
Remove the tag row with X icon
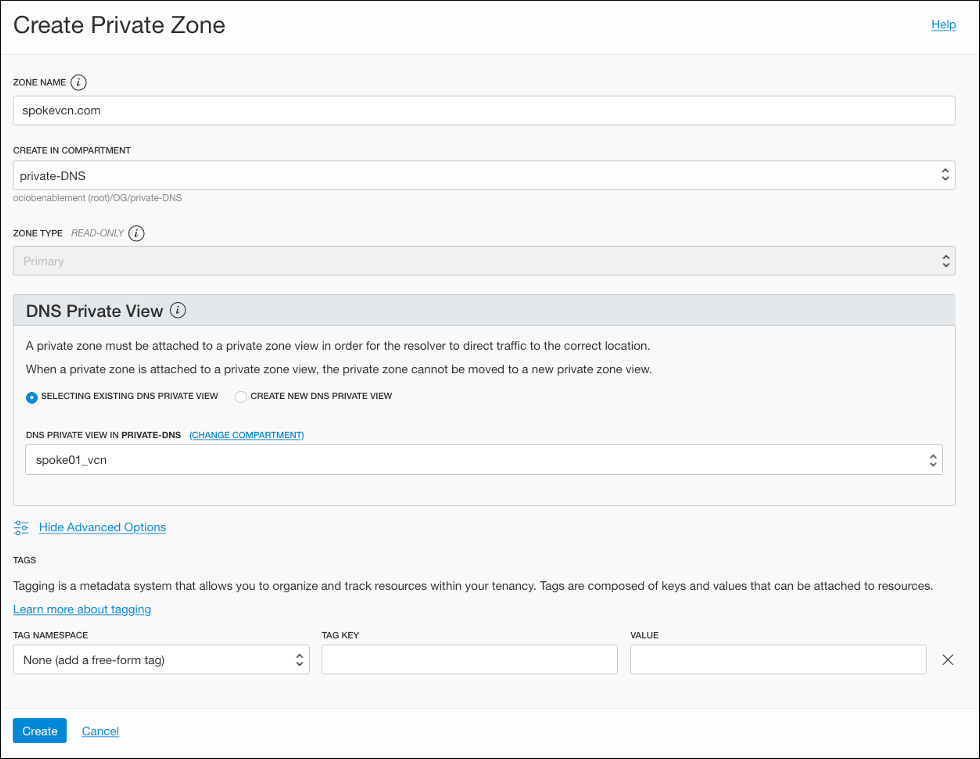pyautogui.click(x=948, y=660)
